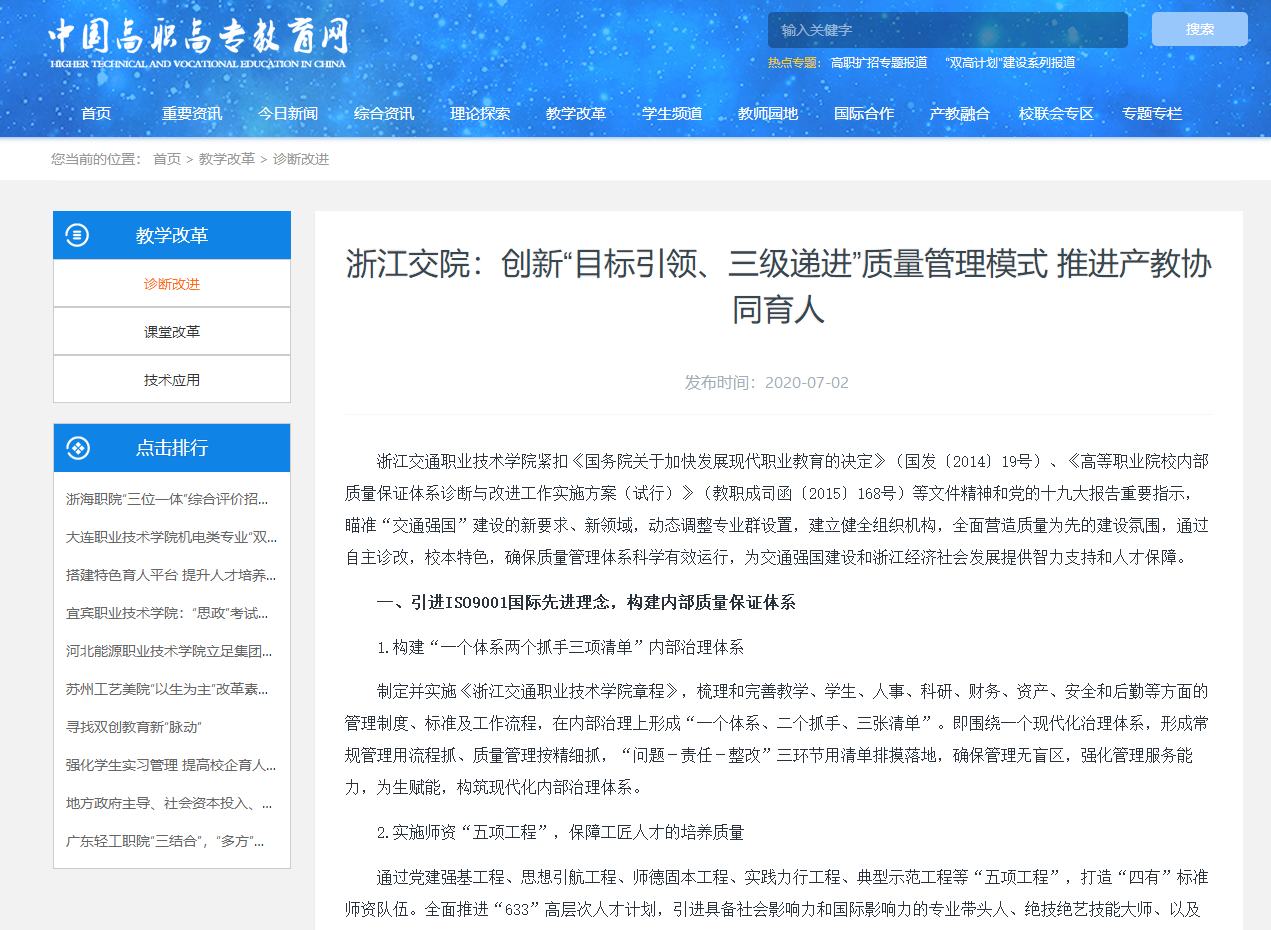Go to 今日新闻 in the navigation bar

pos(288,114)
